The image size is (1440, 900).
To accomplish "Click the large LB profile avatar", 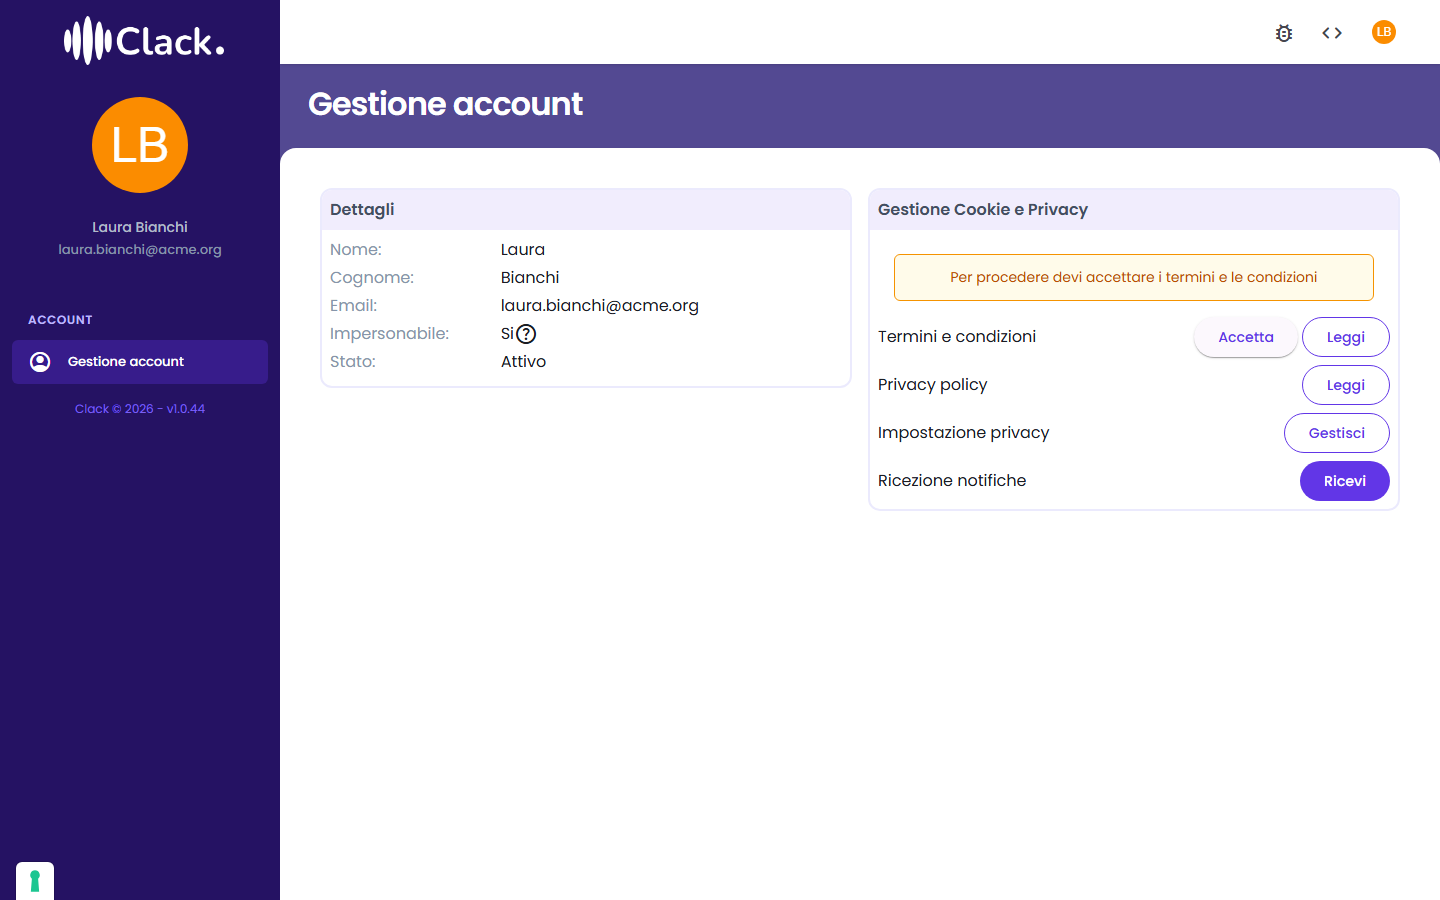I will pyautogui.click(x=140, y=145).
